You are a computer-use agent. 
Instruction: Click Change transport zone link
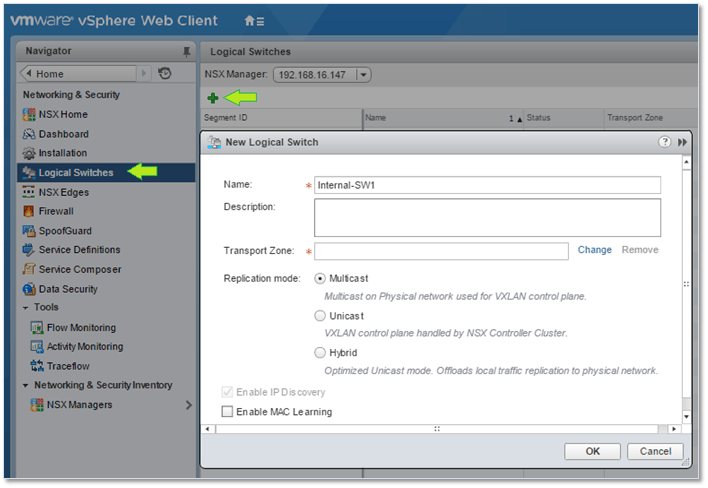tap(594, 250)
